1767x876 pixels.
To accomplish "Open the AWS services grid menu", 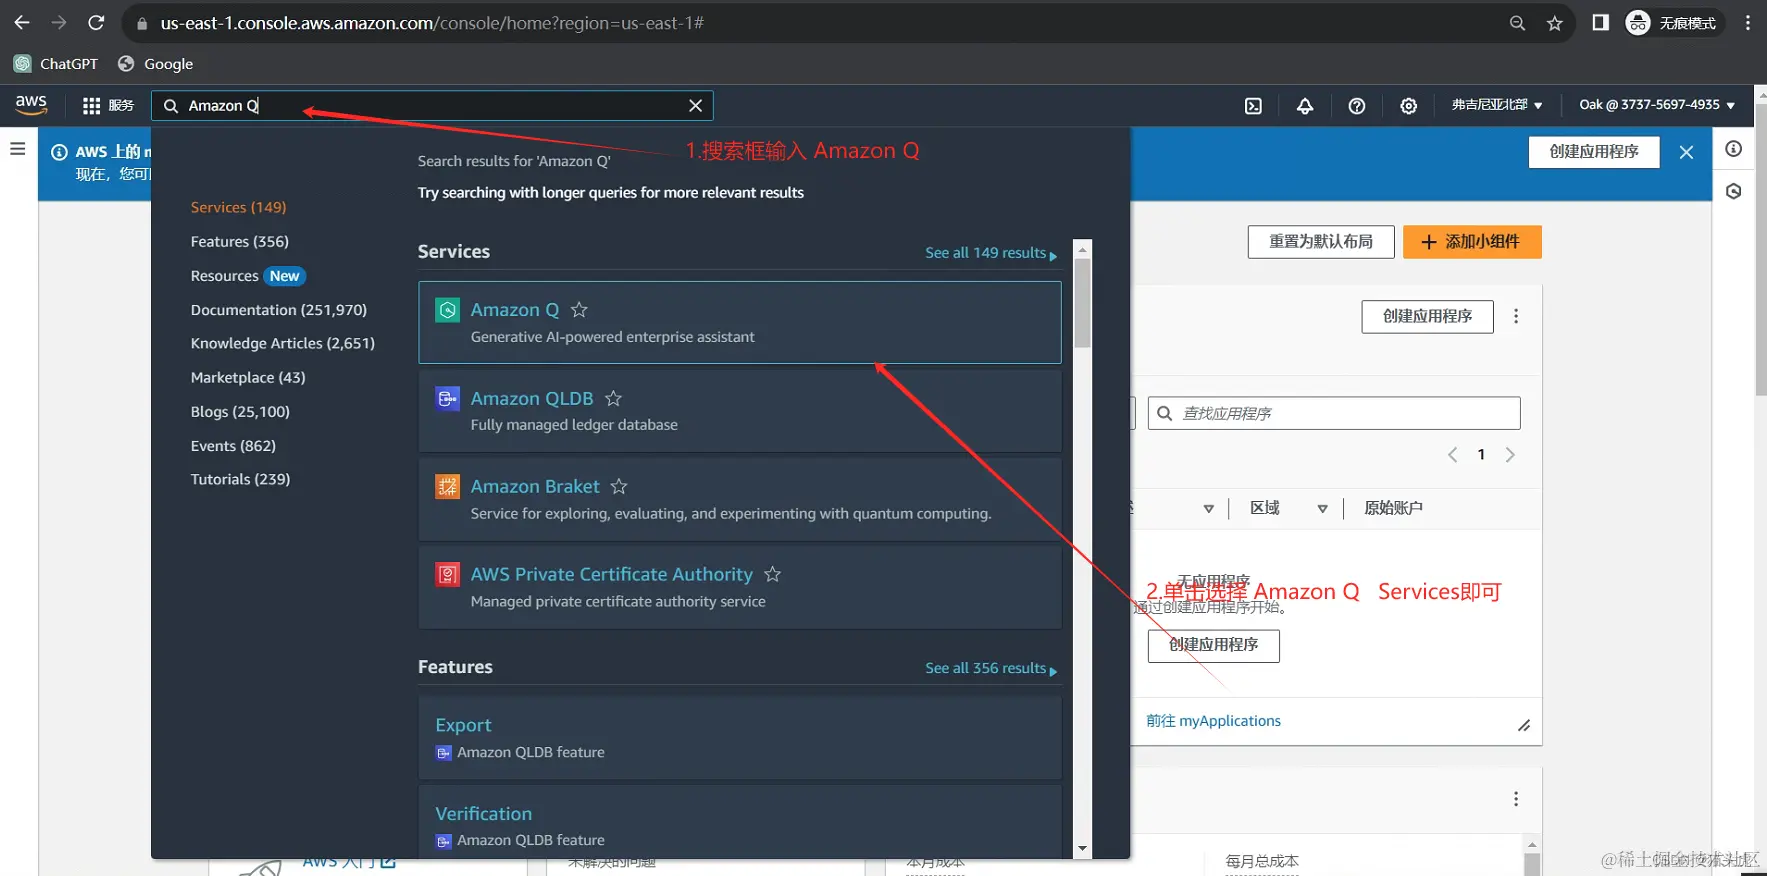I will pos(107,105).
